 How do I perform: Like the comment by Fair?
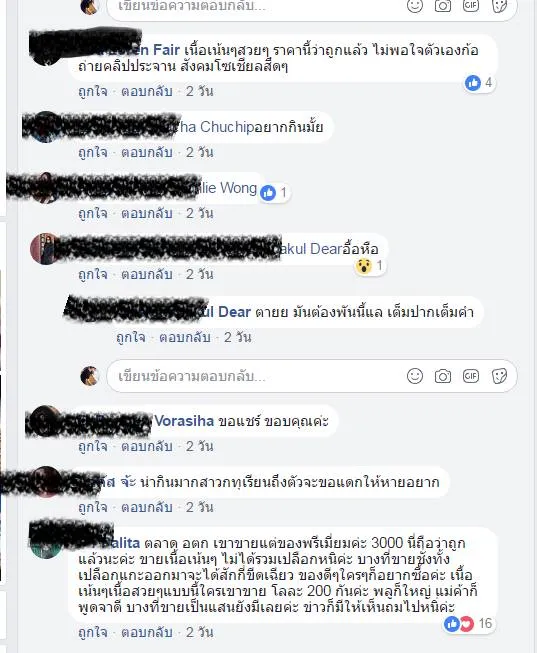click(x=92, y=91)
